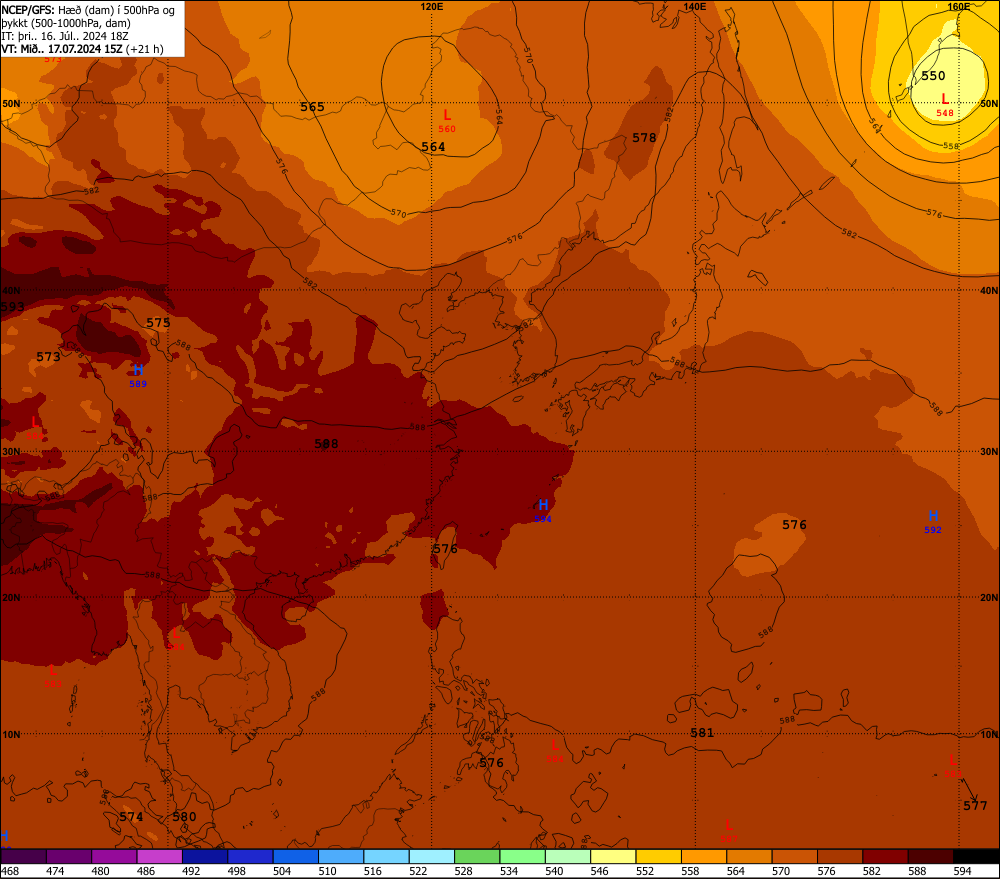Click the 577 value at bottom right
This screenshot has height=879, width=1000.
tap(975, 805)
